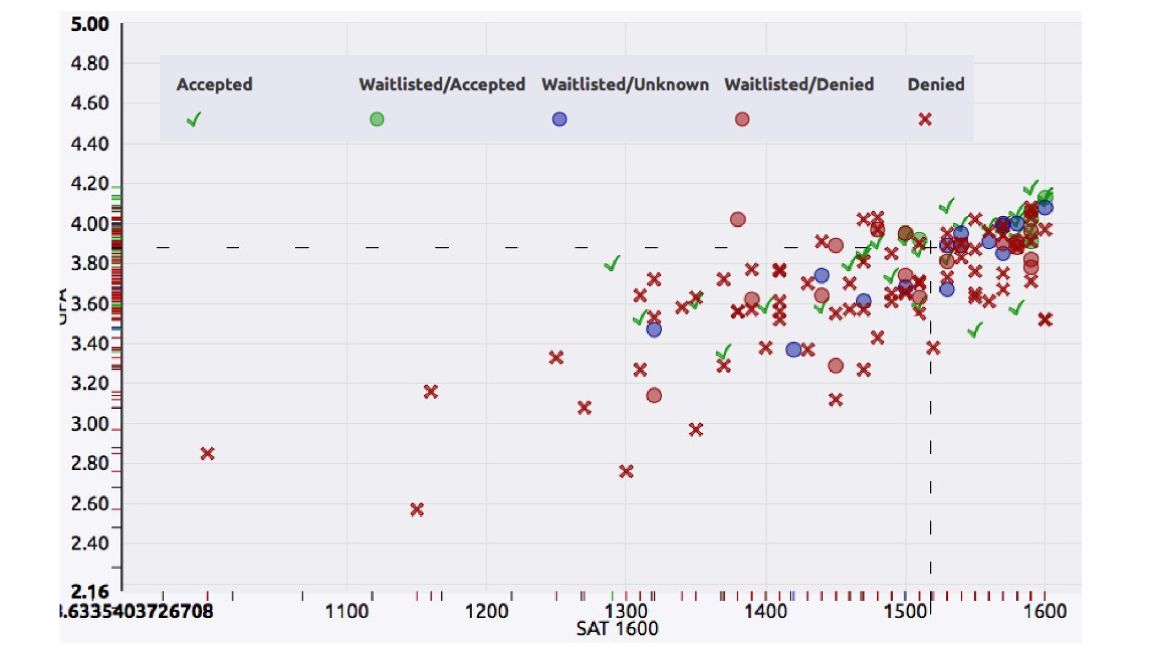
Task: Click the green Accepted checkmark in legend
Action: [x=194, y=119]
